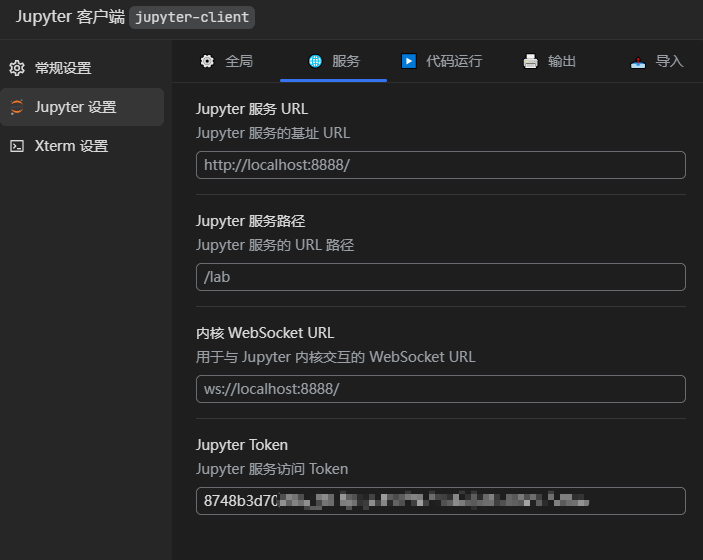
Task: Focus the Jupyter Token input field
Action: click(441, 501)
